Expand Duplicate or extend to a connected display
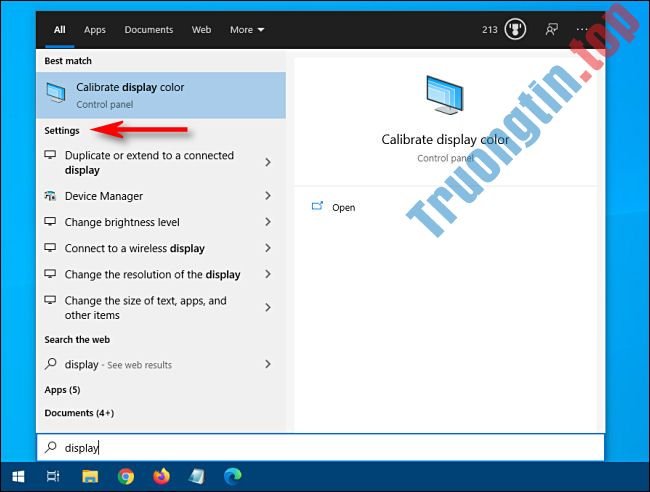 268,162
